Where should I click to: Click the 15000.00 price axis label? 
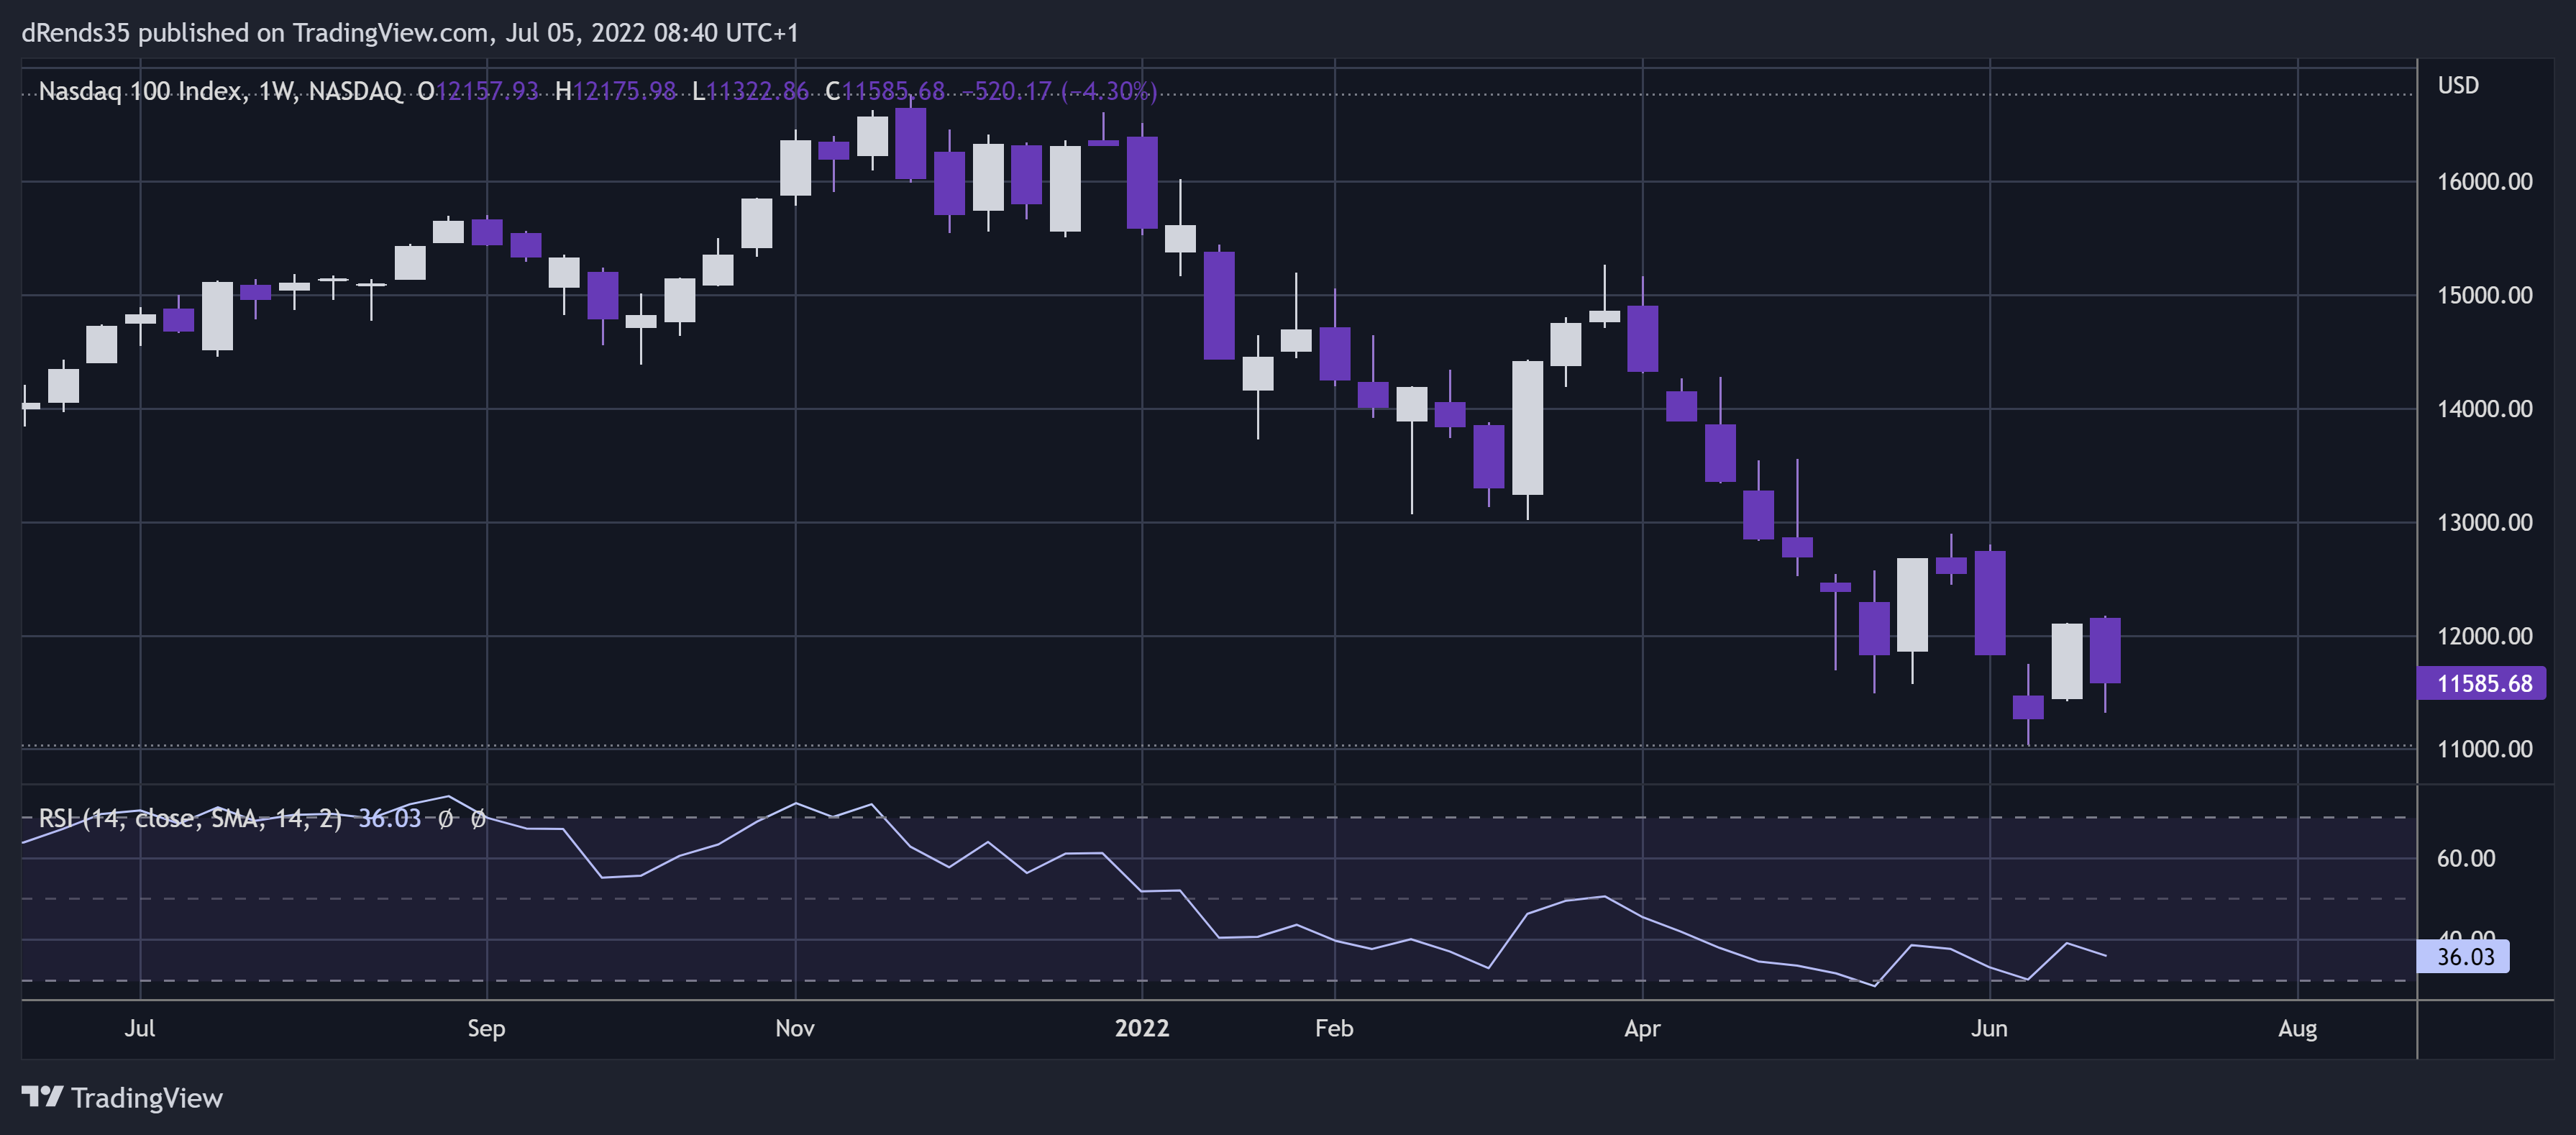click(2484, 295)
